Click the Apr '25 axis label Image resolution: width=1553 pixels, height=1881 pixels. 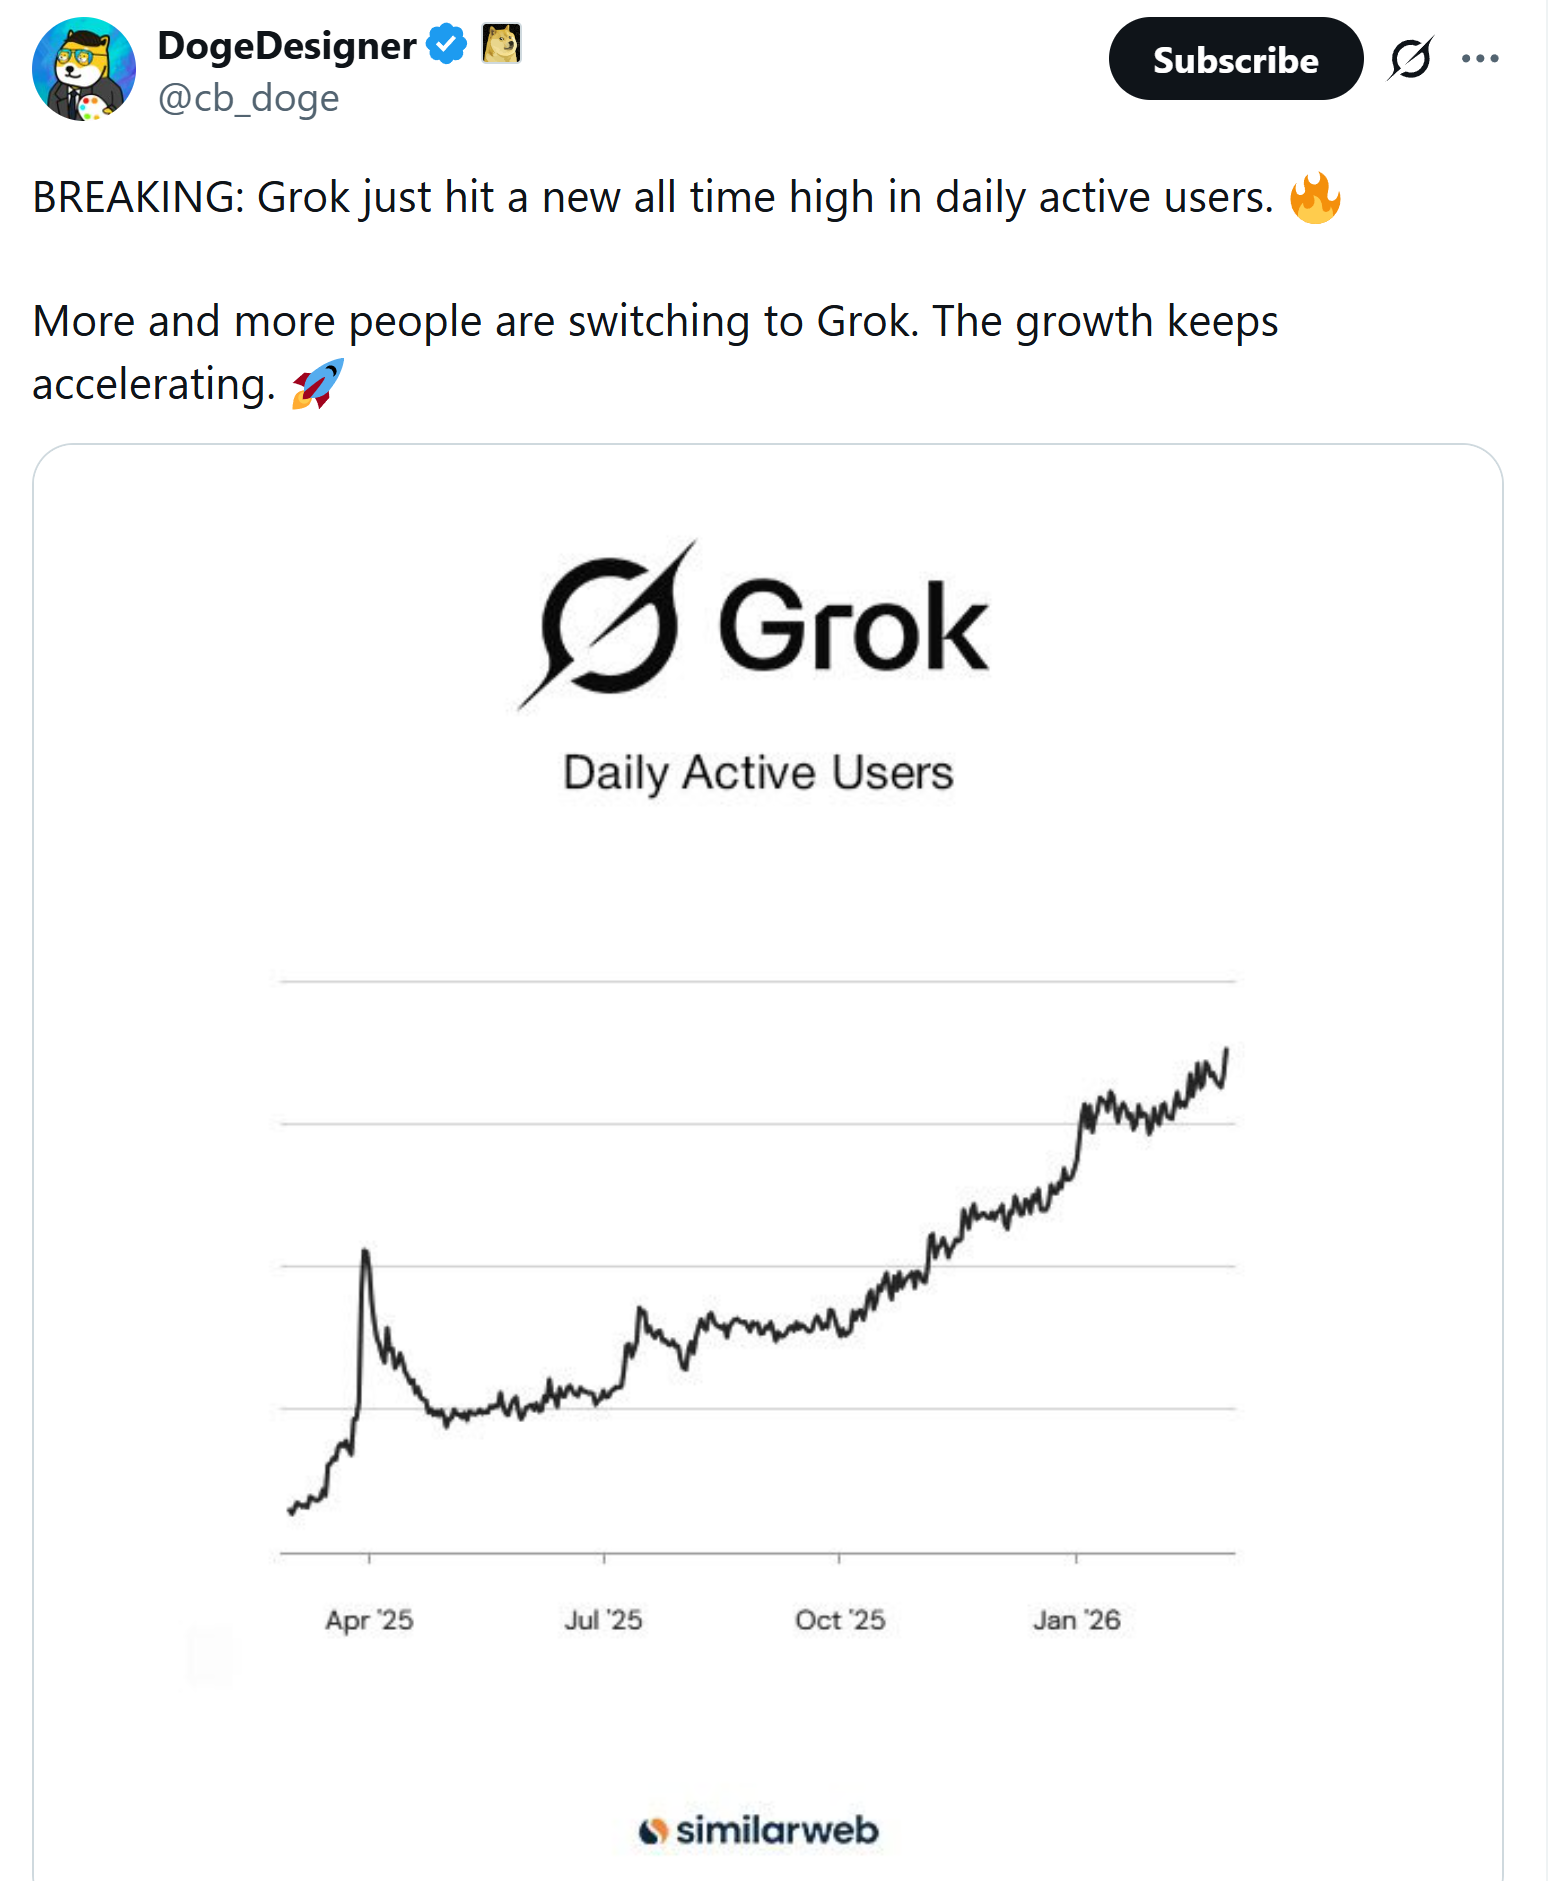(369, 1619)
